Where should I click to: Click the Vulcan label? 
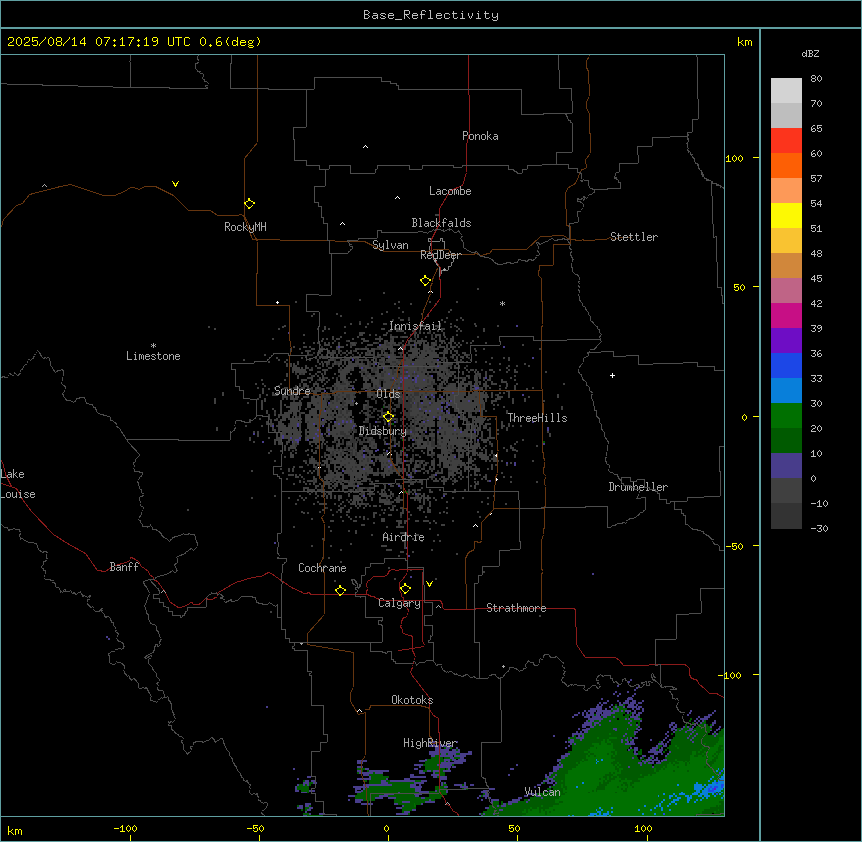coord(542,792)
